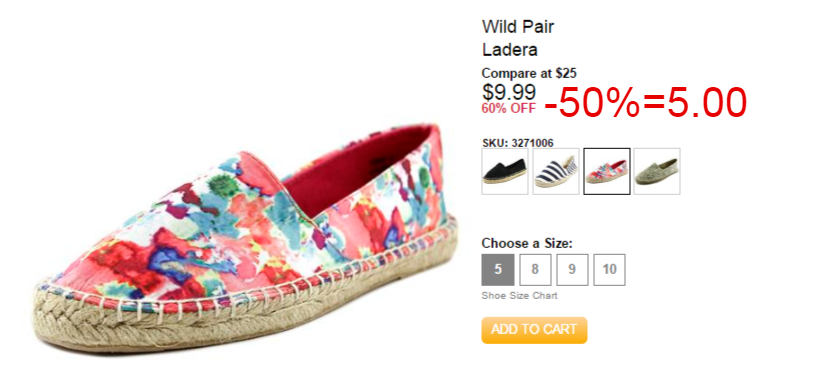The height and width of the screenshot is (368, 820).
Task: Click the $9.99 price text
Action: pyautogui.click(x=509, y=92)
